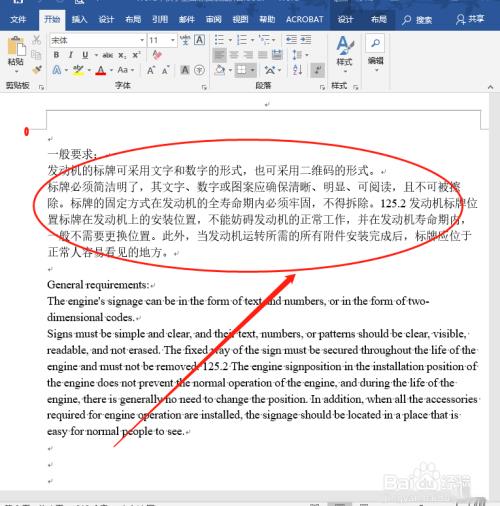
Task: Expand the highlight color dropdown arrow
Action: (x=89, y=70)
